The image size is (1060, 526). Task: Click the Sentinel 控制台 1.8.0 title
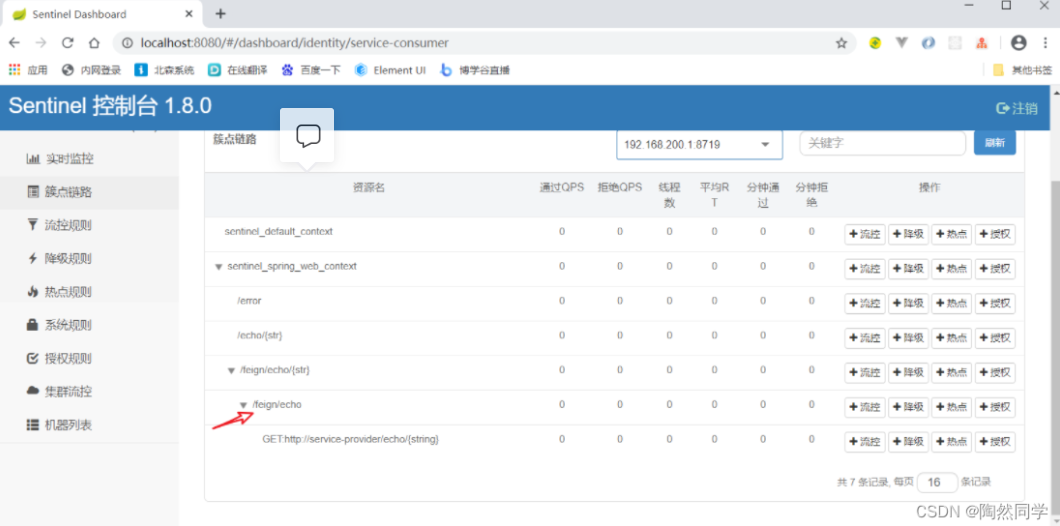click(110, 106)
